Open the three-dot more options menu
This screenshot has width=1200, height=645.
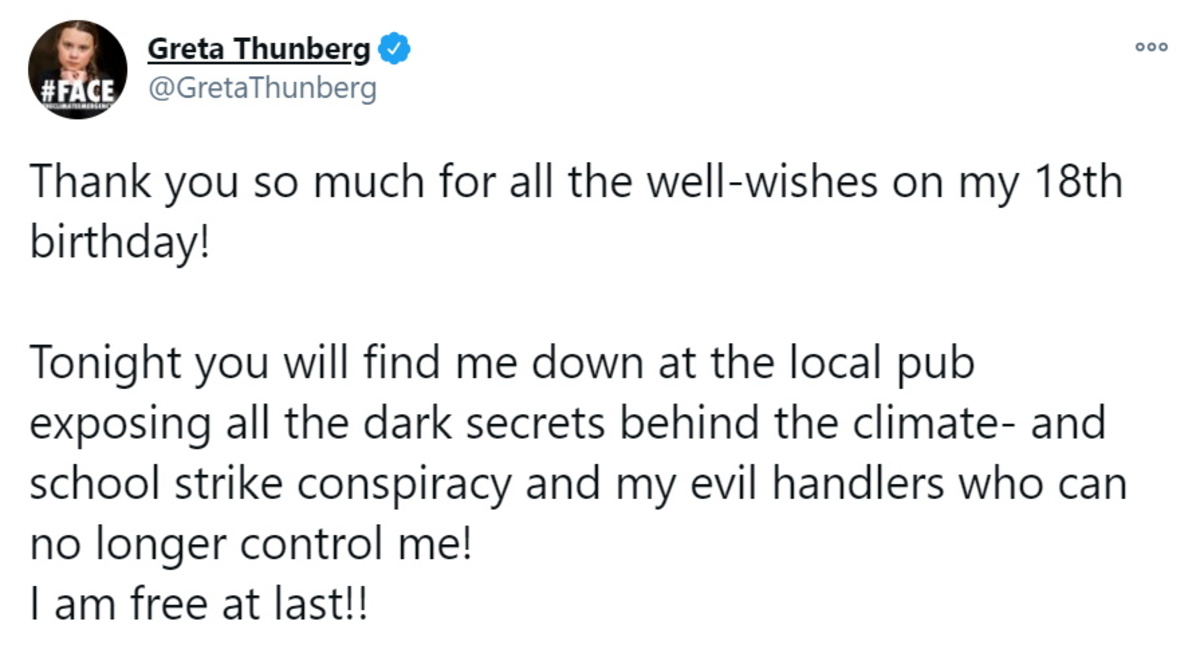point(1151,47)
